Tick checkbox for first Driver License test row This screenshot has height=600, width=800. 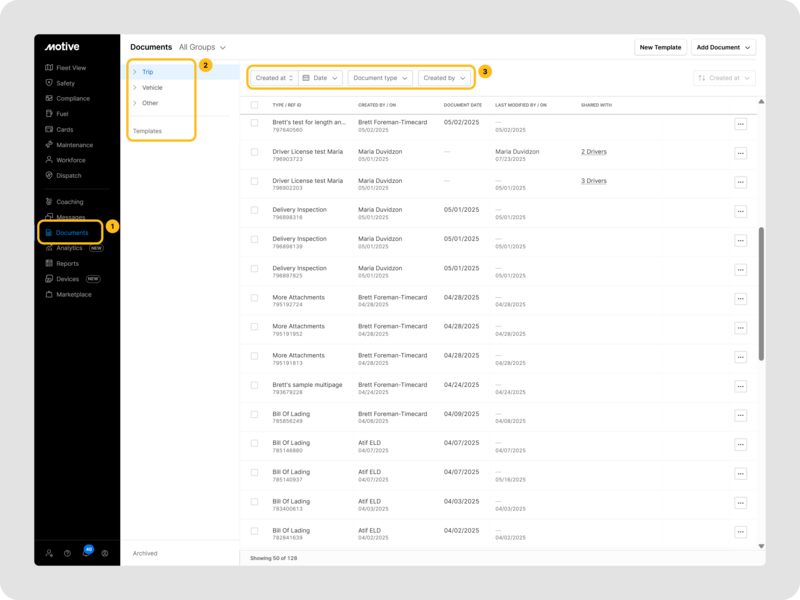click(x=254, y=152)
